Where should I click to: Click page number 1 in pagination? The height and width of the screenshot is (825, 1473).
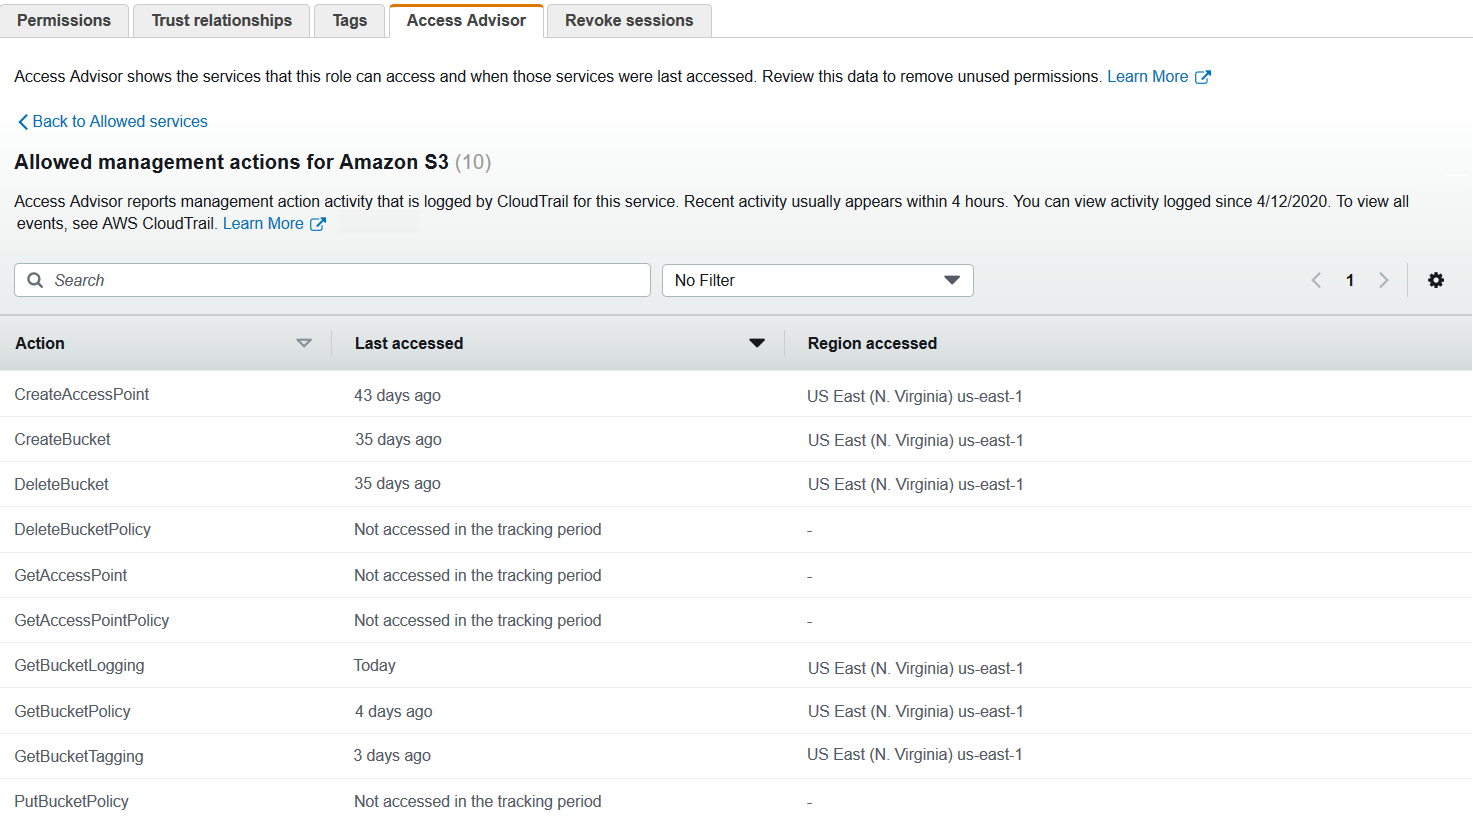tap(1349, 280)
